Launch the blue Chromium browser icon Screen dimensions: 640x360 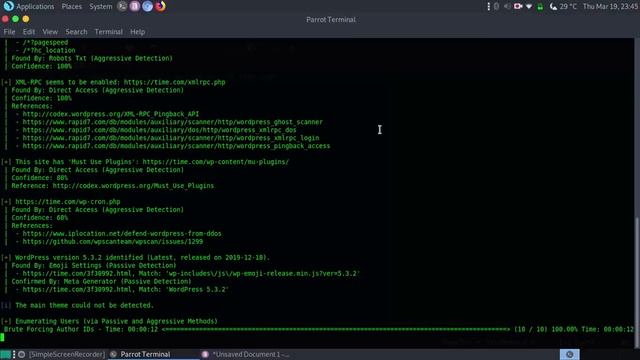147,6
